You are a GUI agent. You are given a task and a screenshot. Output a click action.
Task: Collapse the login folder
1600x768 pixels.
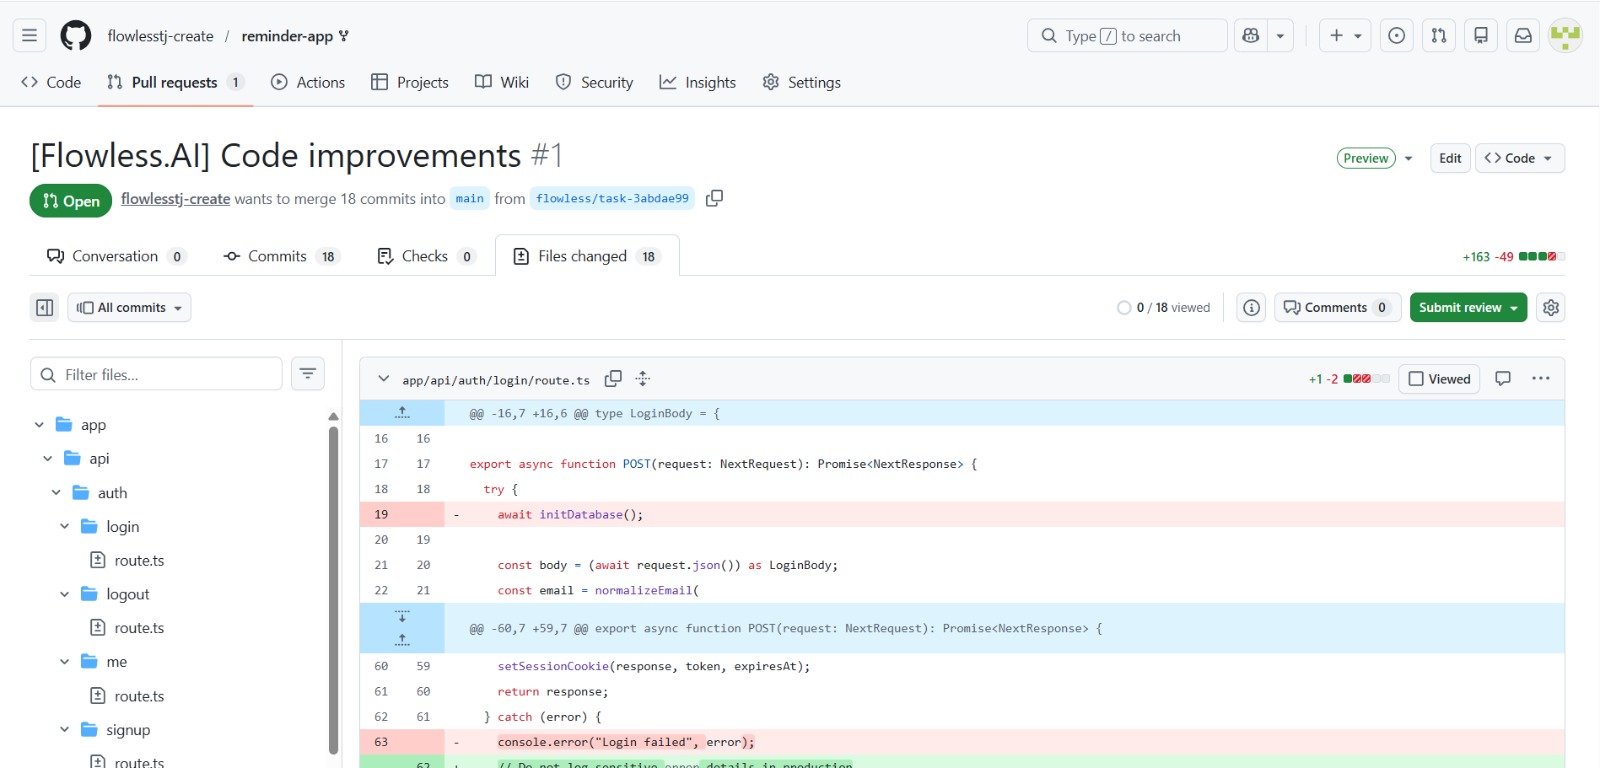64,526
